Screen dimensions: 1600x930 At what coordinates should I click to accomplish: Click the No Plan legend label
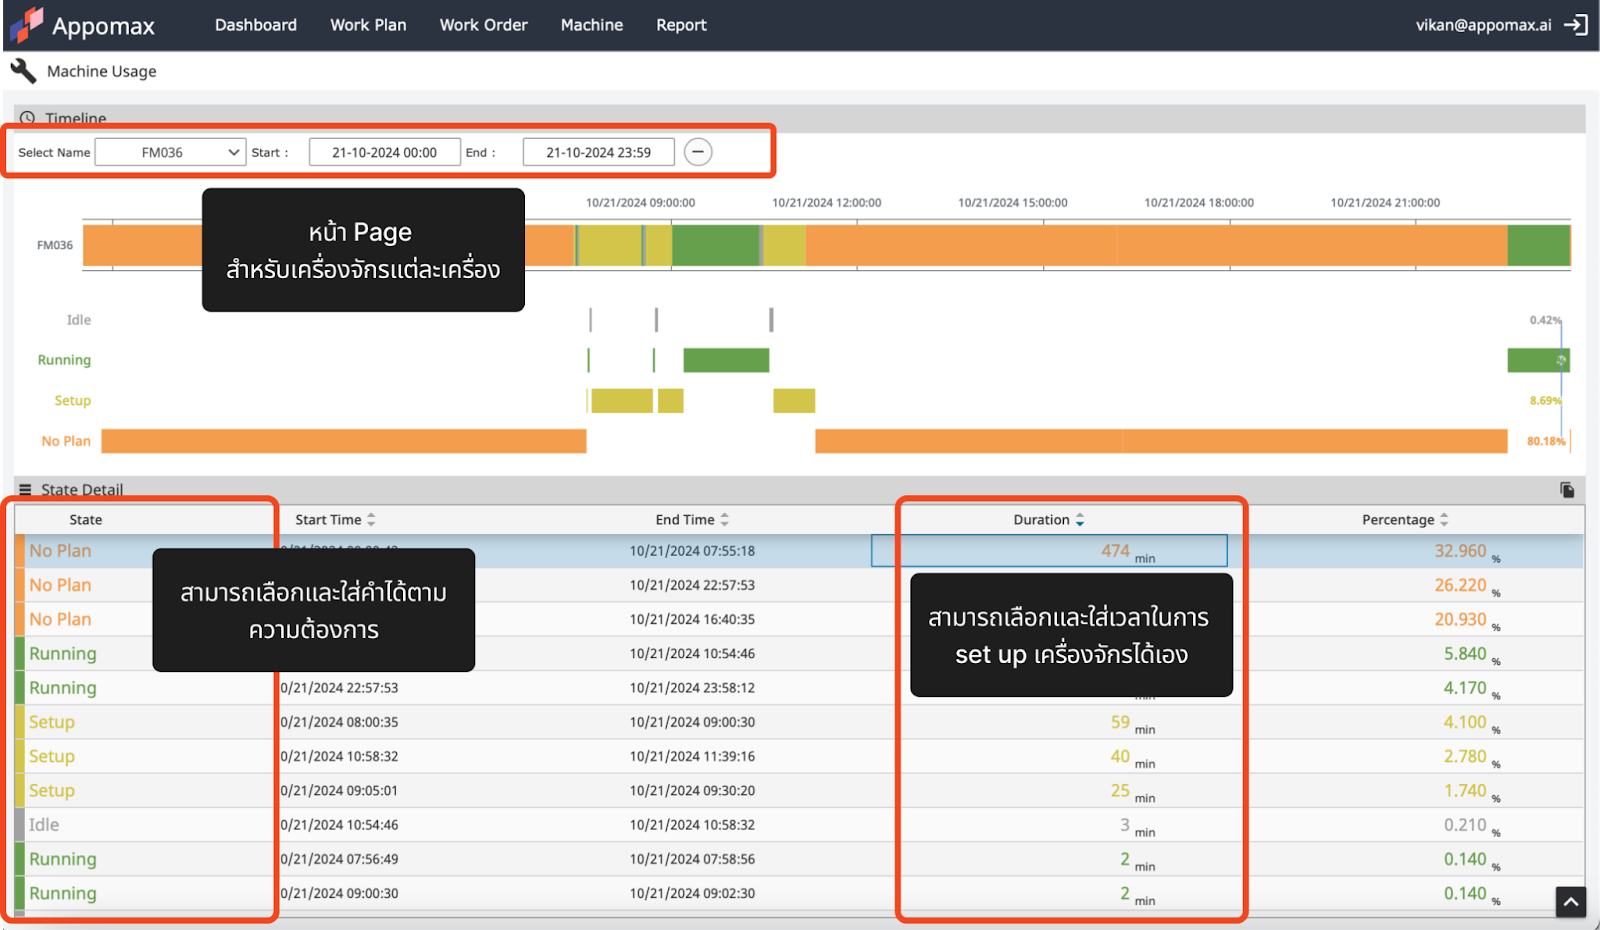[x=66, y=441]
